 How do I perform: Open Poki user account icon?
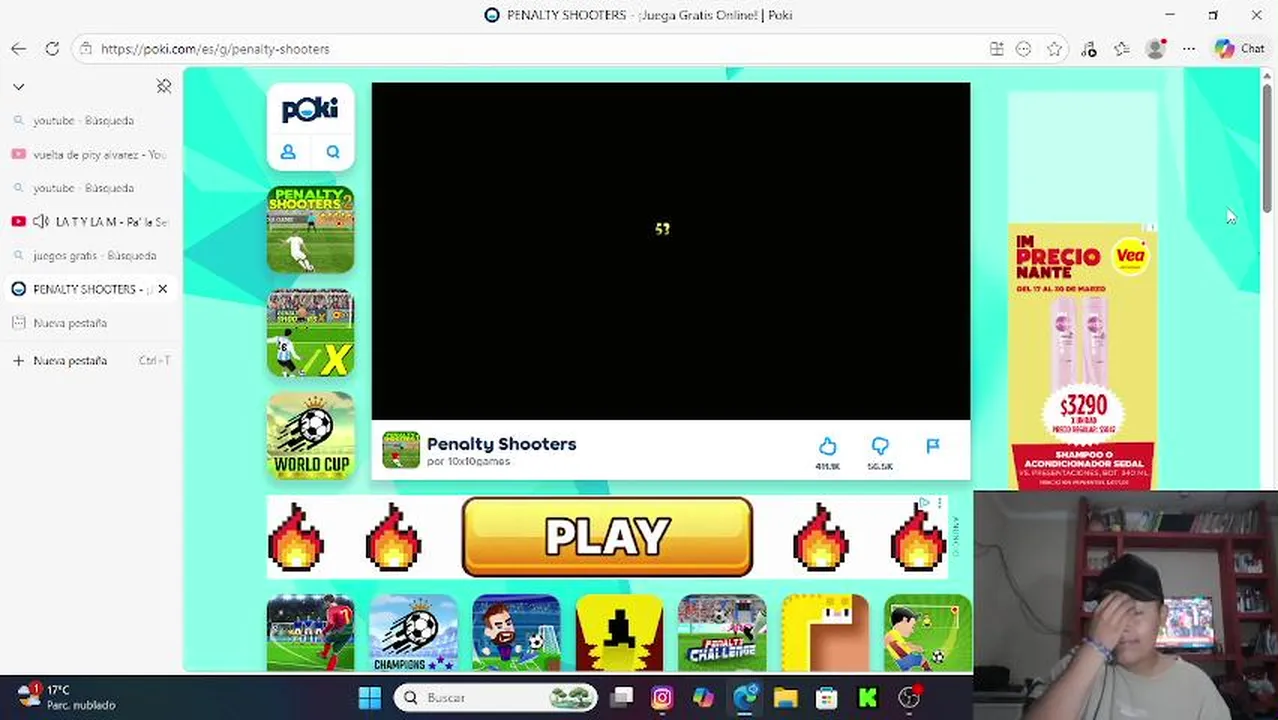tap(288, 152)
